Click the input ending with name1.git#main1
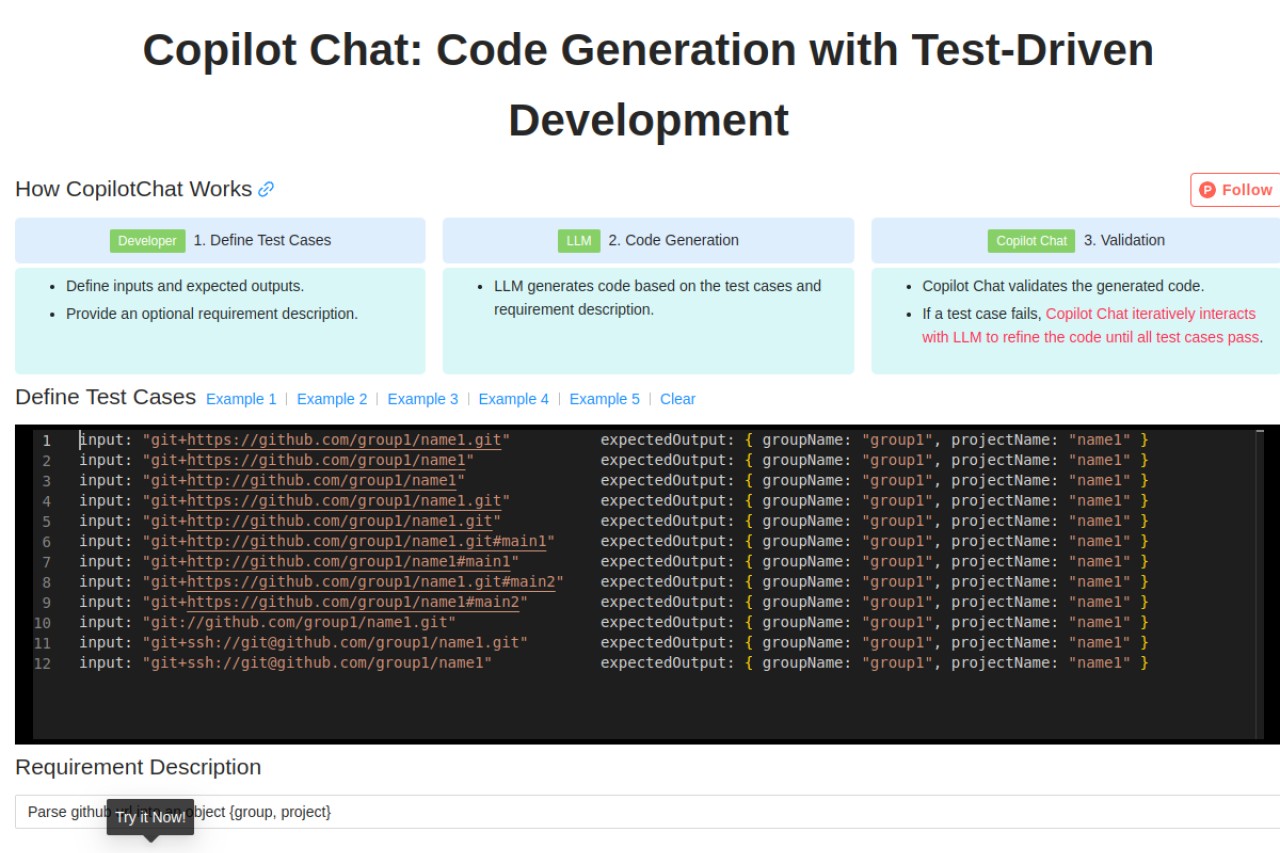 click(349, 541)
